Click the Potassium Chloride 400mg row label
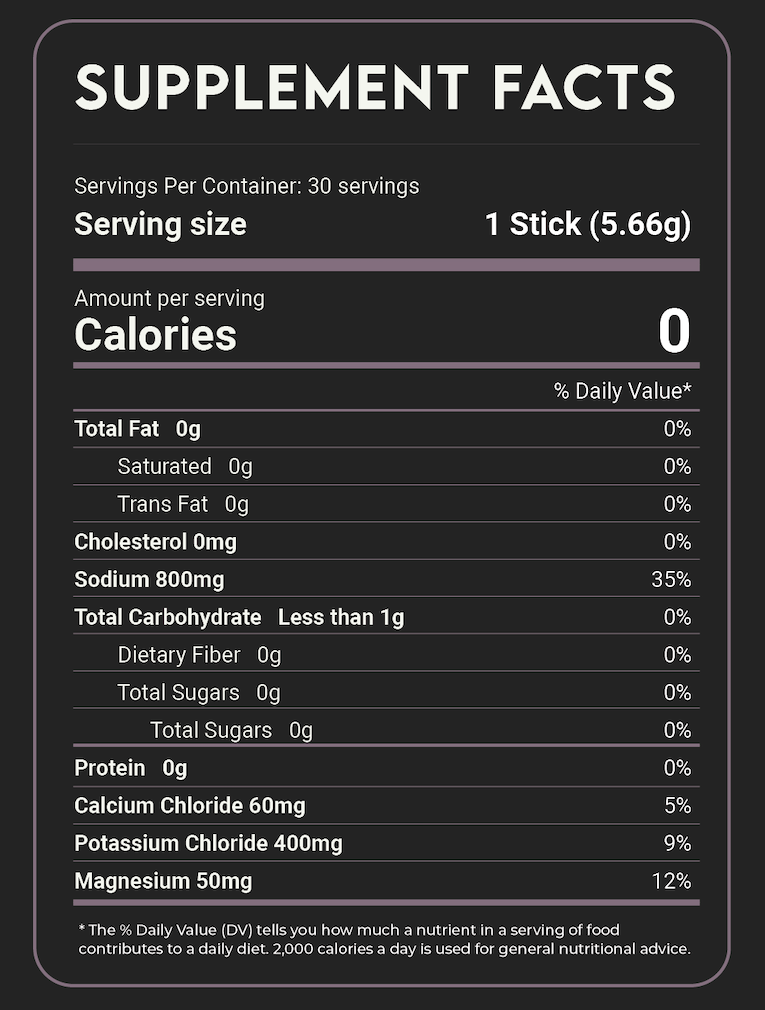The height and width of the screenshot is (1010, 765). (208, 843)
